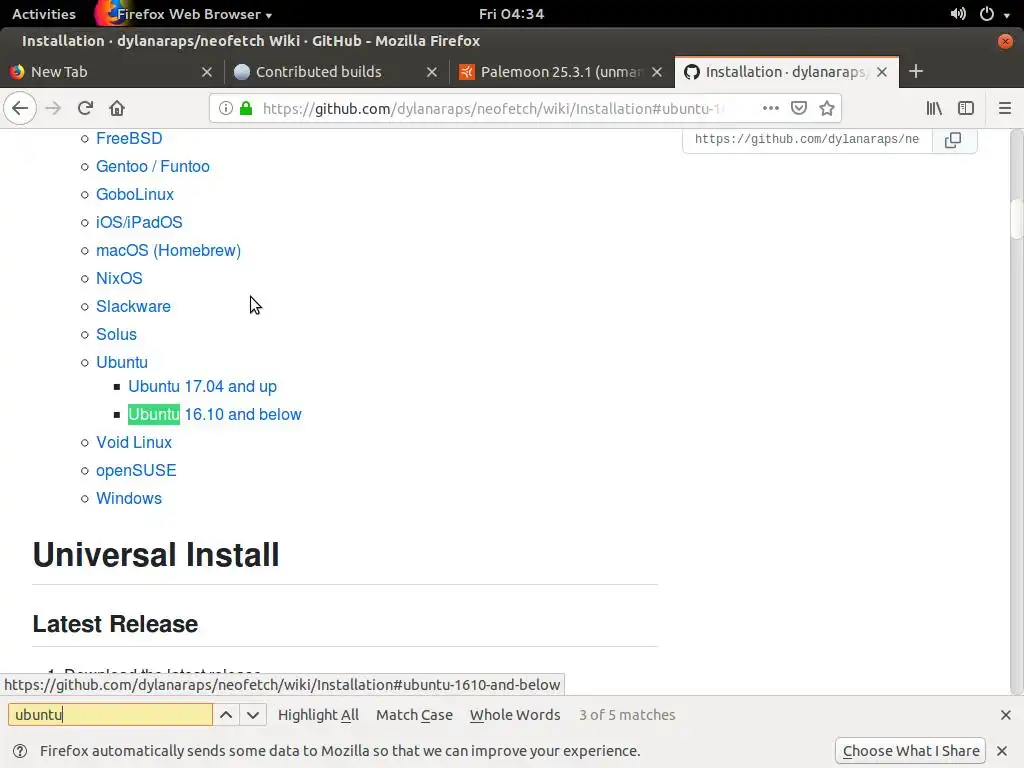Open page actions three-dot menu
Image resolution: width=1024 pixels, height=768 pixels.
(x=771, y=108)
